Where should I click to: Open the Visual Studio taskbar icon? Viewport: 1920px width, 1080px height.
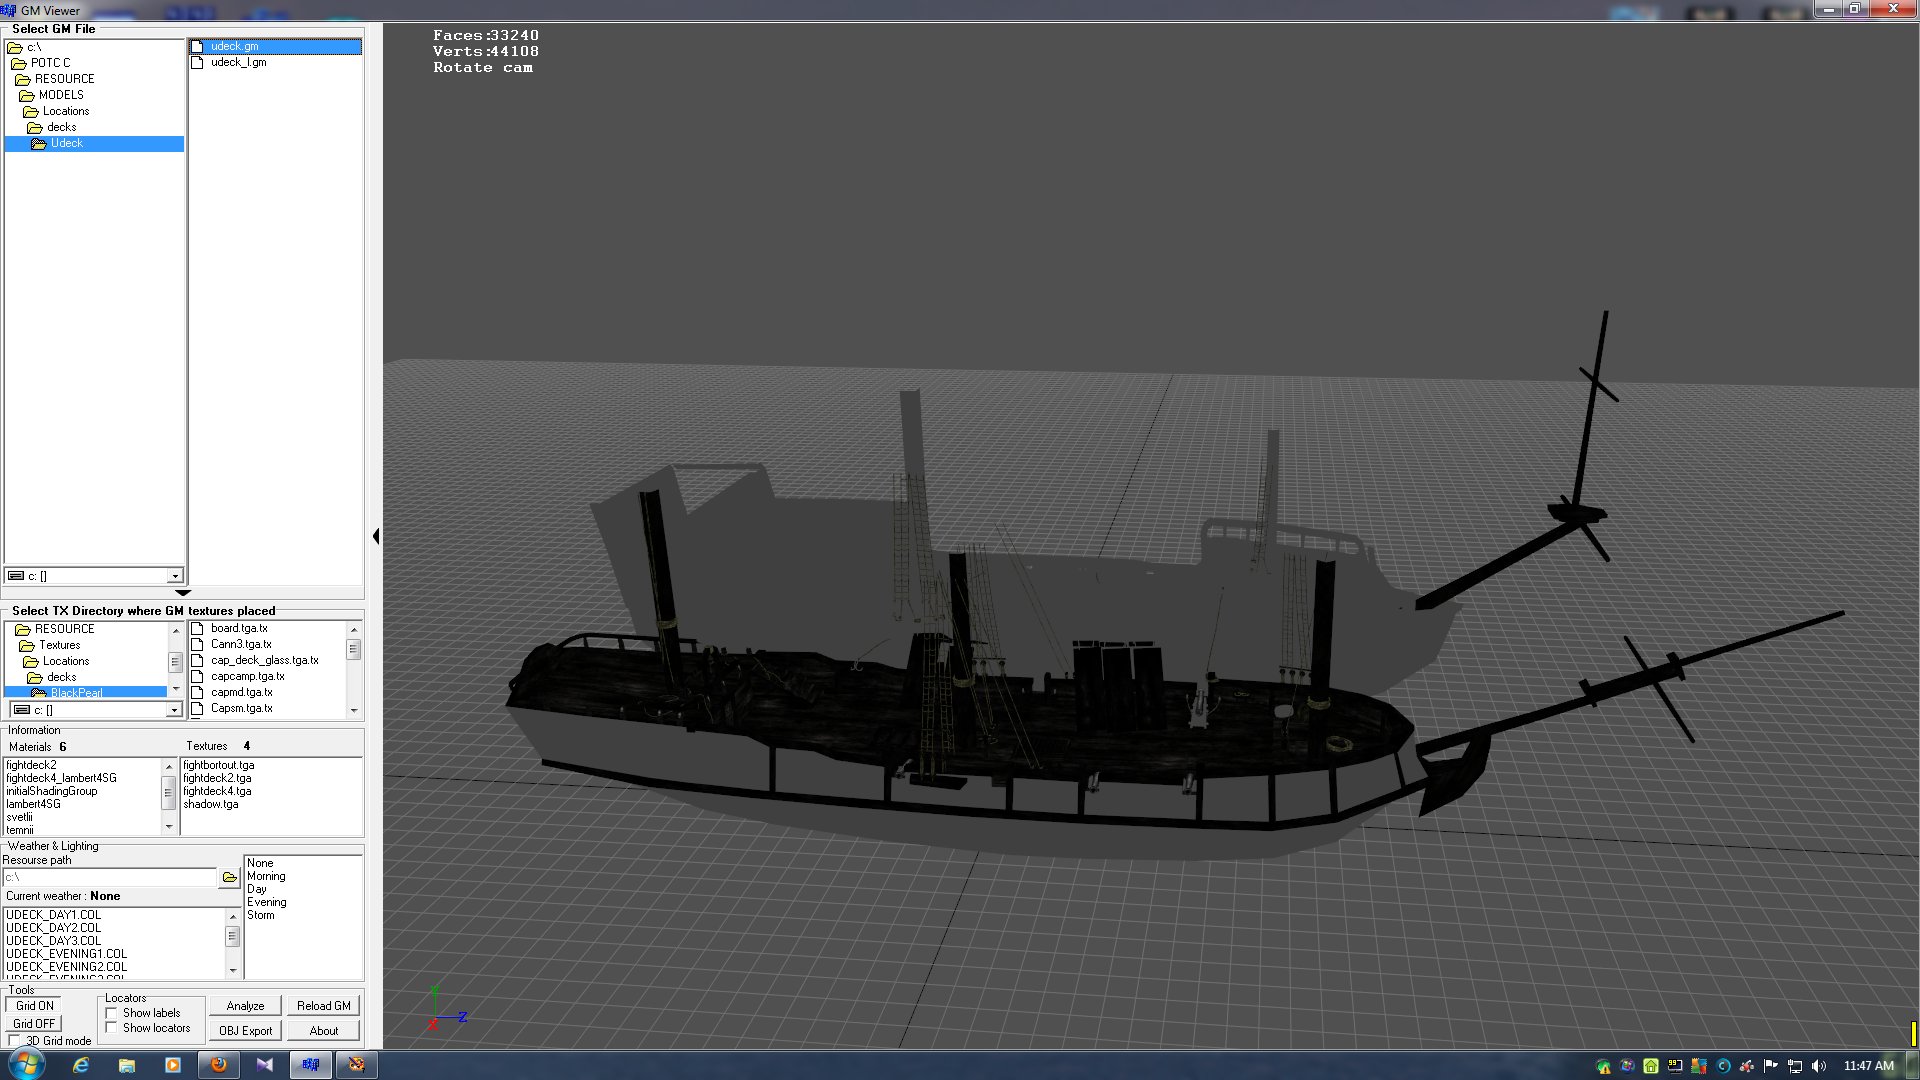pyautogui.click(x=265, y=1066)
